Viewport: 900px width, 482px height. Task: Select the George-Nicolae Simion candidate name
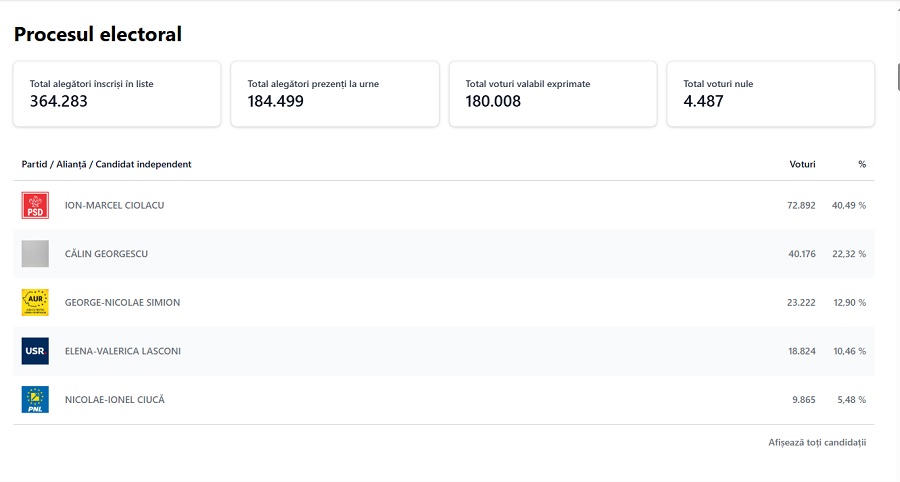pyautogui.click(x=122, y=302)
